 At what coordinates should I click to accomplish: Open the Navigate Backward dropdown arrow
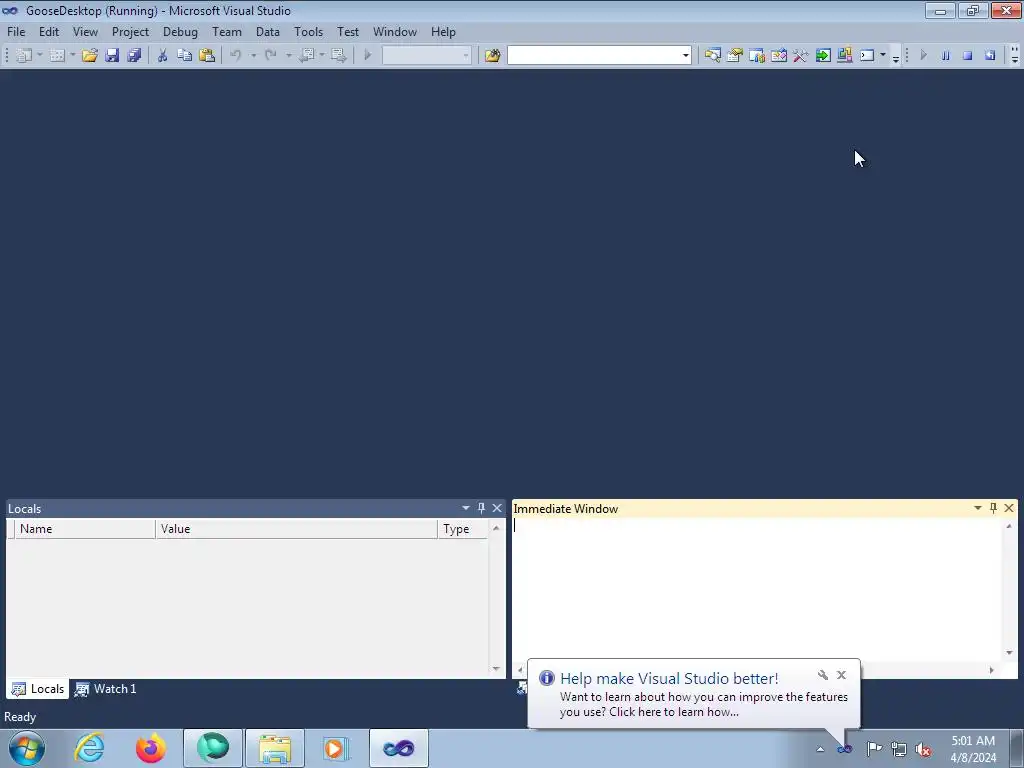point(322,56)
